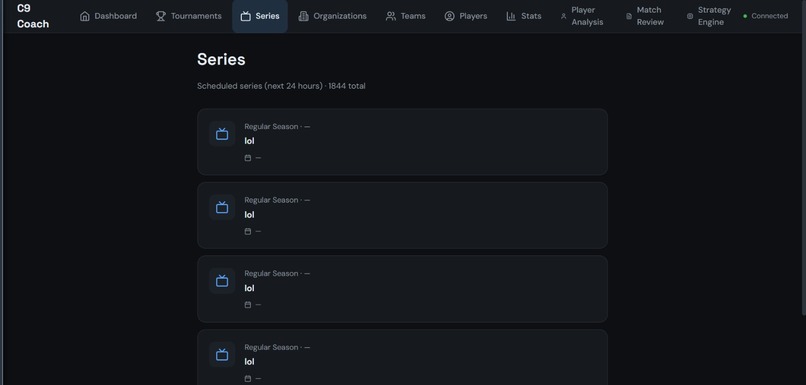806x385 pixels.
Task: Click the Series page heading
Action: 221,59
